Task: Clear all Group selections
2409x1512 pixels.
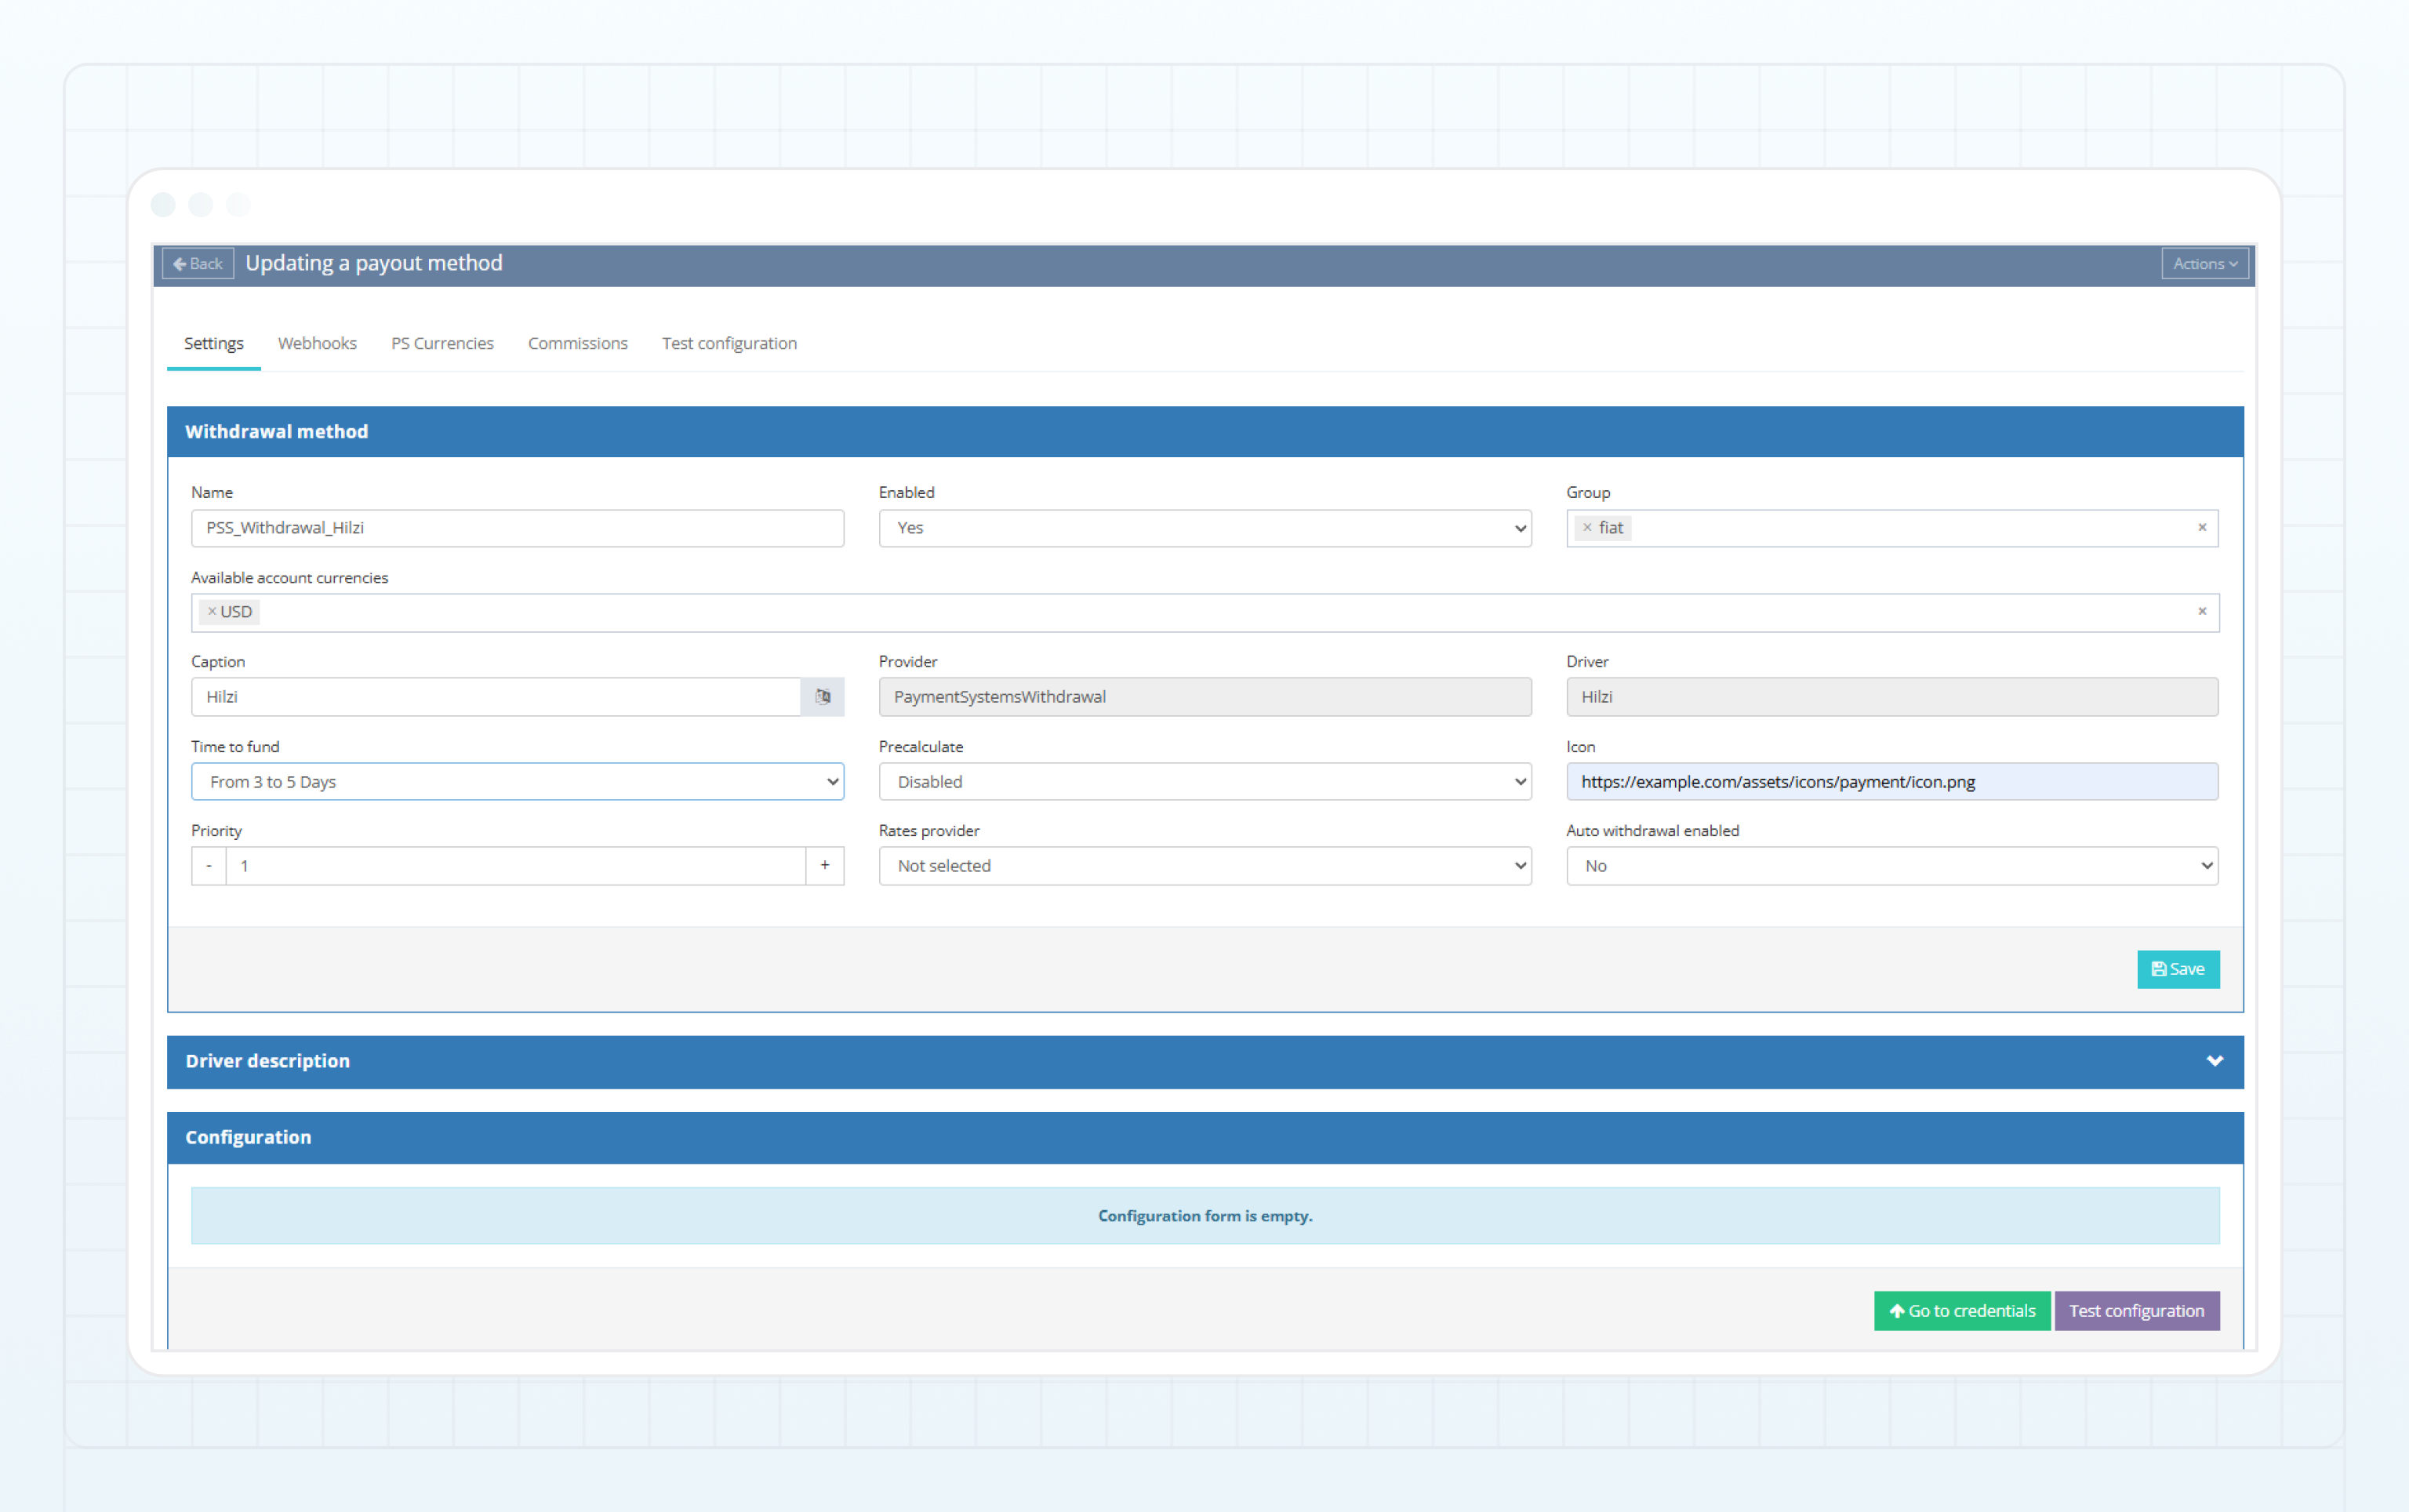Action: (x=2201, y=528)
